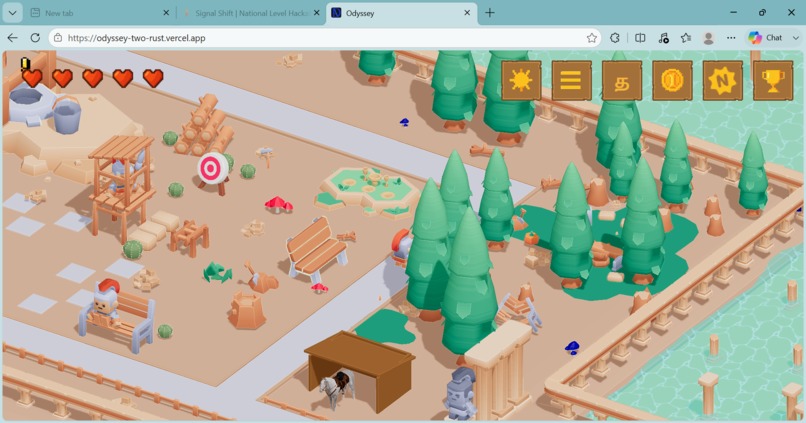Click the stacked log pile
The height and width of the screenshot is (423, 806).
click(205, 126)
